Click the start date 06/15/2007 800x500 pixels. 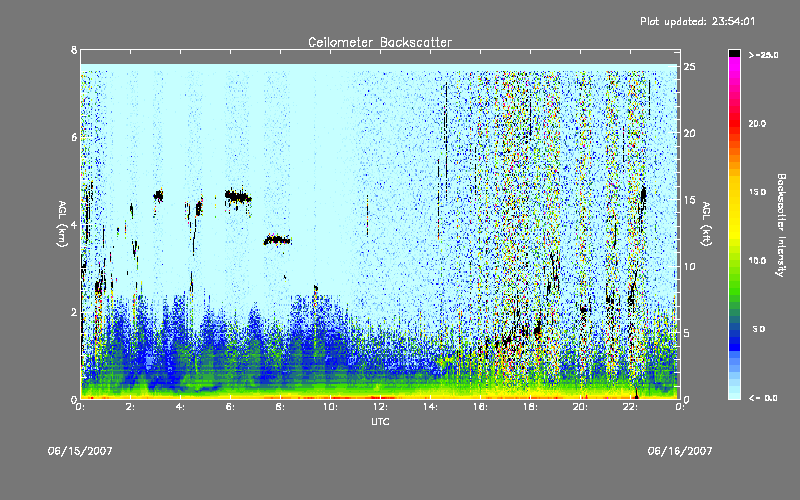pyautogui.click(x=80, y=451)
